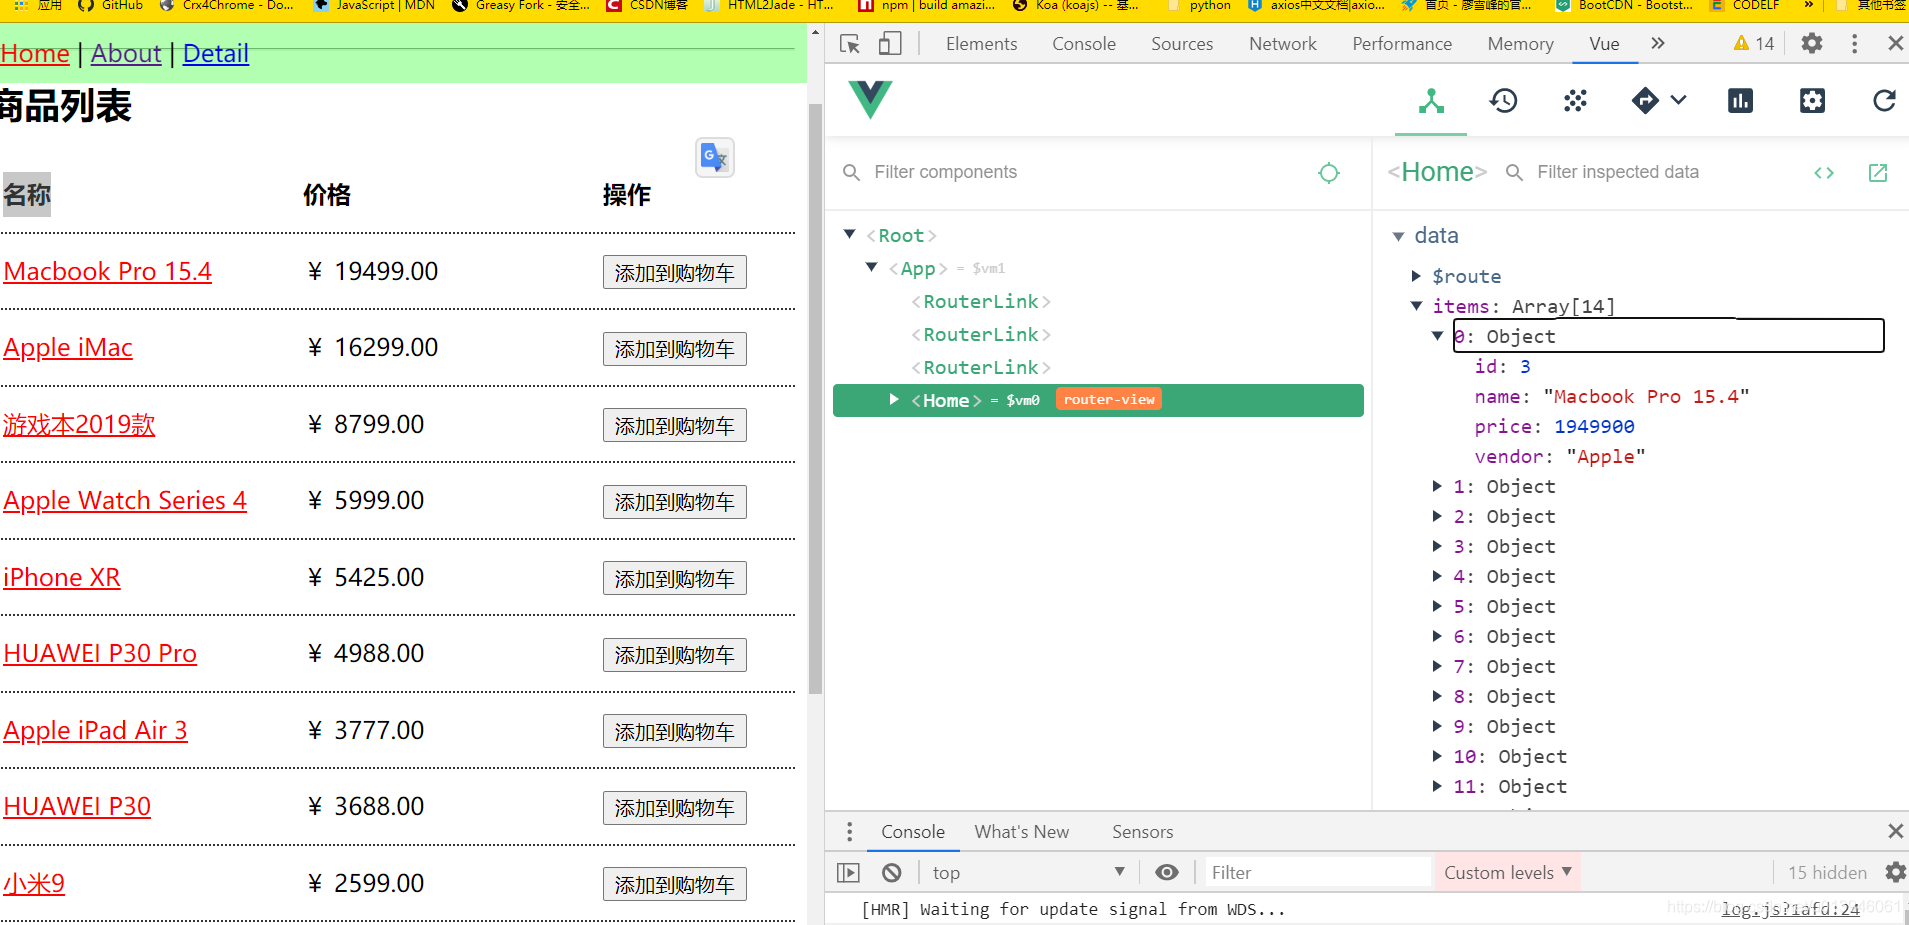
Task: Collapse the App component node
Action: coord(872,267)
